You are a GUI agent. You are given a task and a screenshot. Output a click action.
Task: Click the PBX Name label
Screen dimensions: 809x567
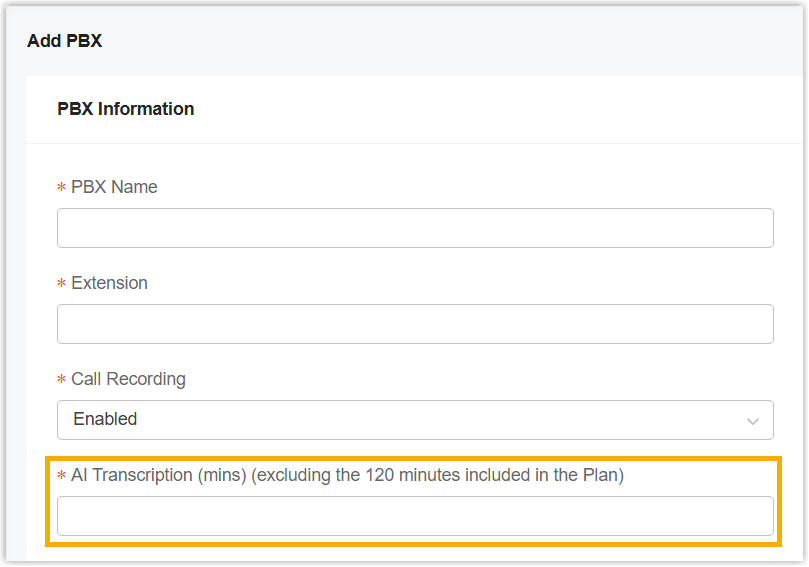pos(114,187)
